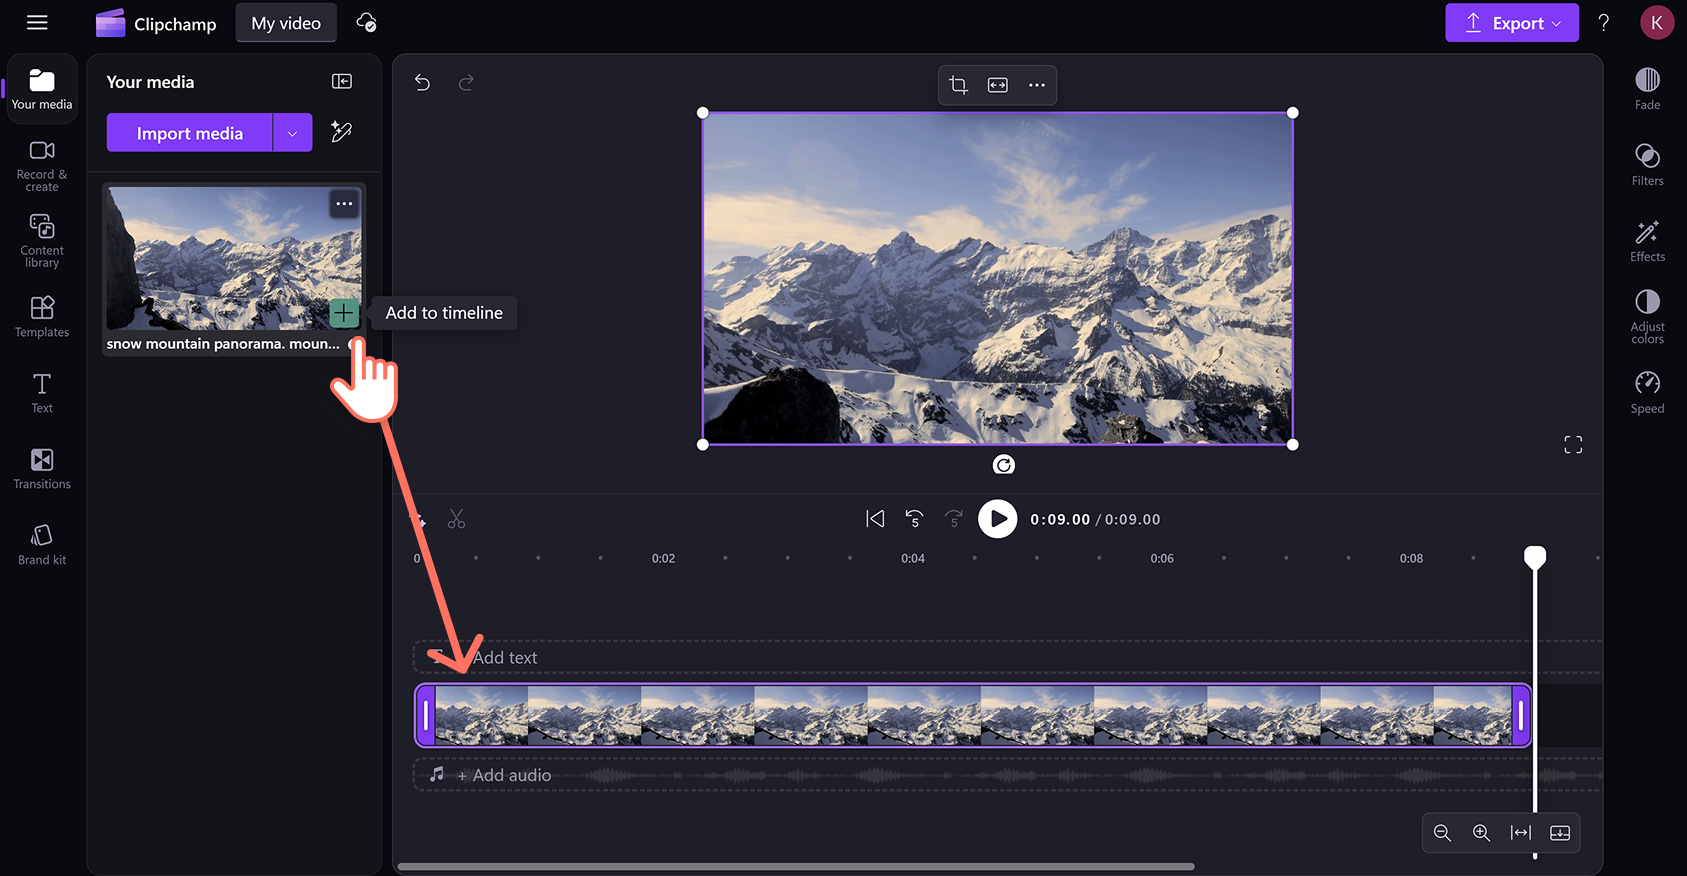The height and width of the screenshot is (876, 1687).
Task: Open the Effects panel
Action: [x=1647, y=240]
